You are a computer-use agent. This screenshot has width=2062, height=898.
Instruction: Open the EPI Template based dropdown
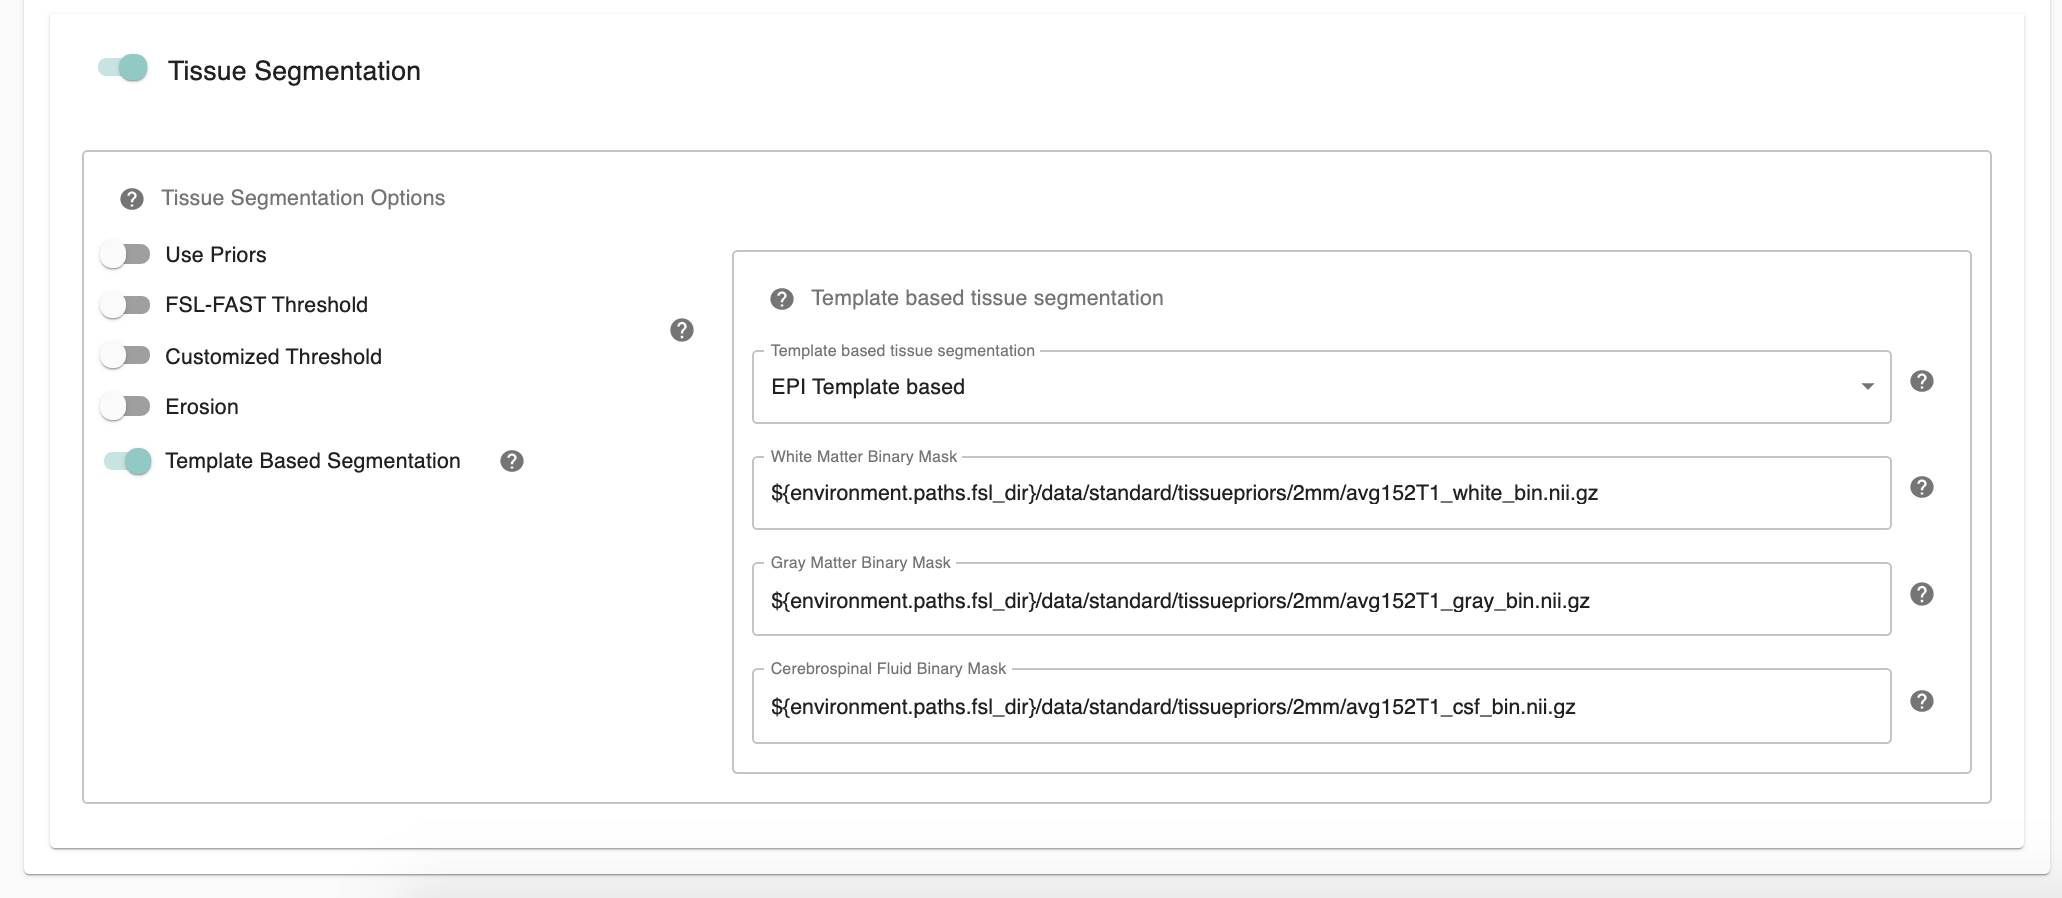(x=1300, y=387)
